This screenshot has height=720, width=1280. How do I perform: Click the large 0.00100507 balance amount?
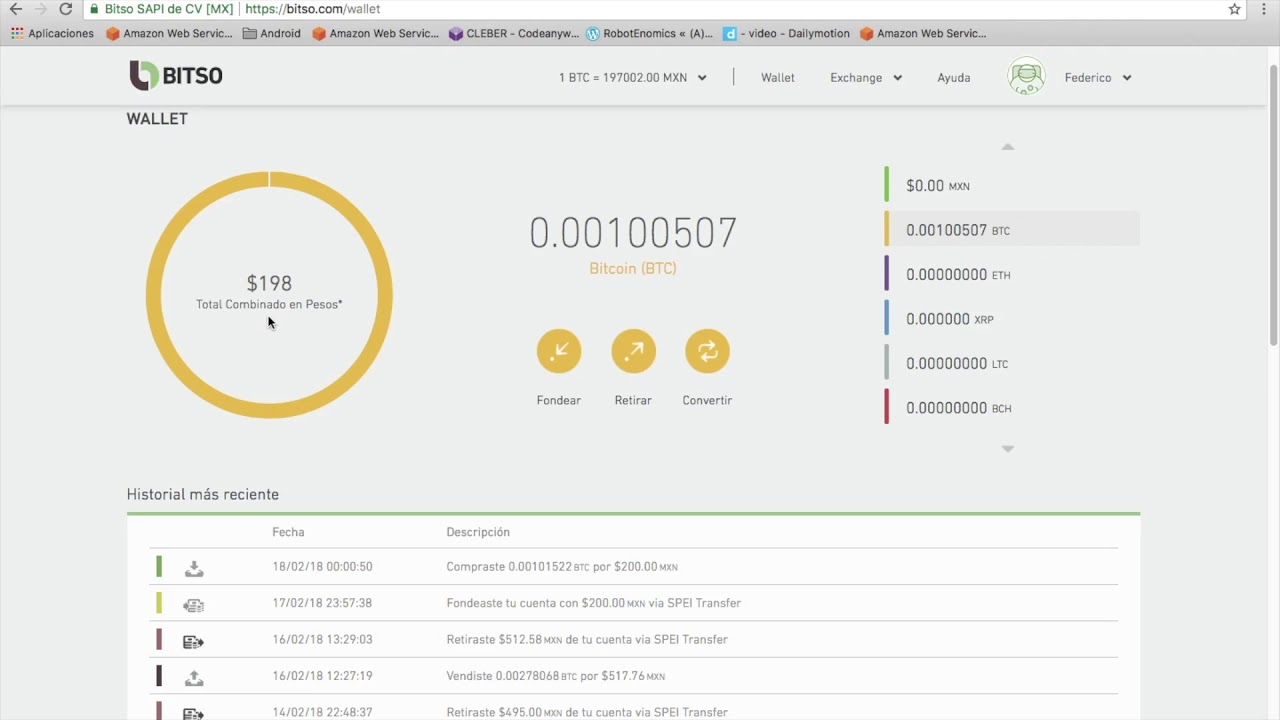(633, 233)
